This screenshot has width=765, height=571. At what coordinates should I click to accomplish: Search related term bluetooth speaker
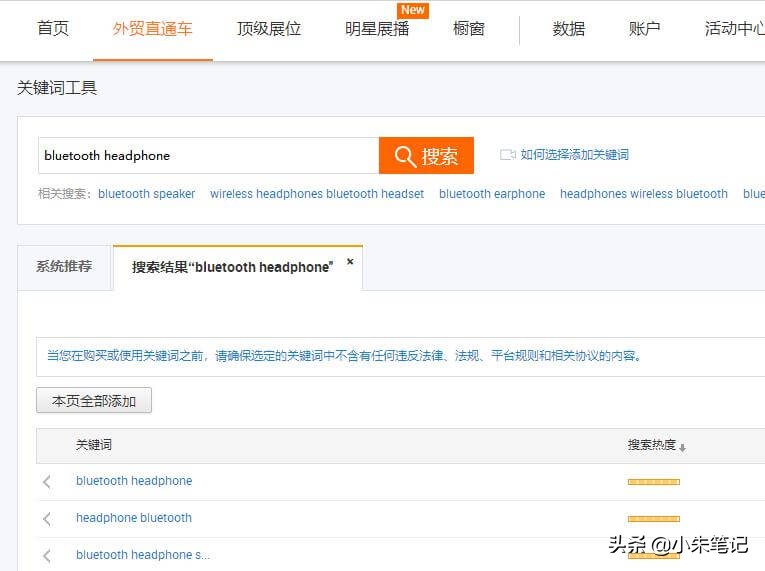click(x=146, y=194)
